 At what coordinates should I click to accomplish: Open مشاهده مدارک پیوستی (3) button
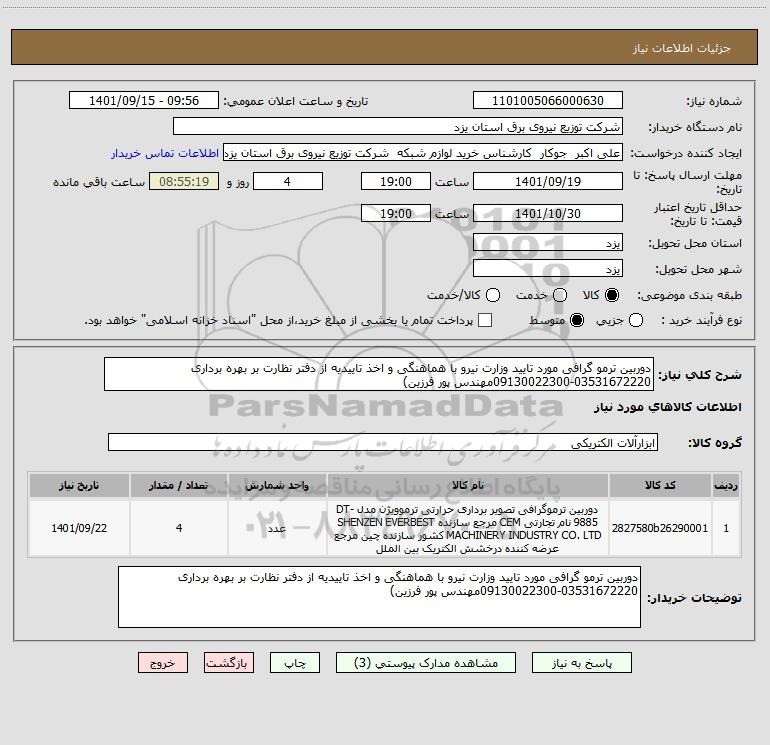[x=426, y=663]
